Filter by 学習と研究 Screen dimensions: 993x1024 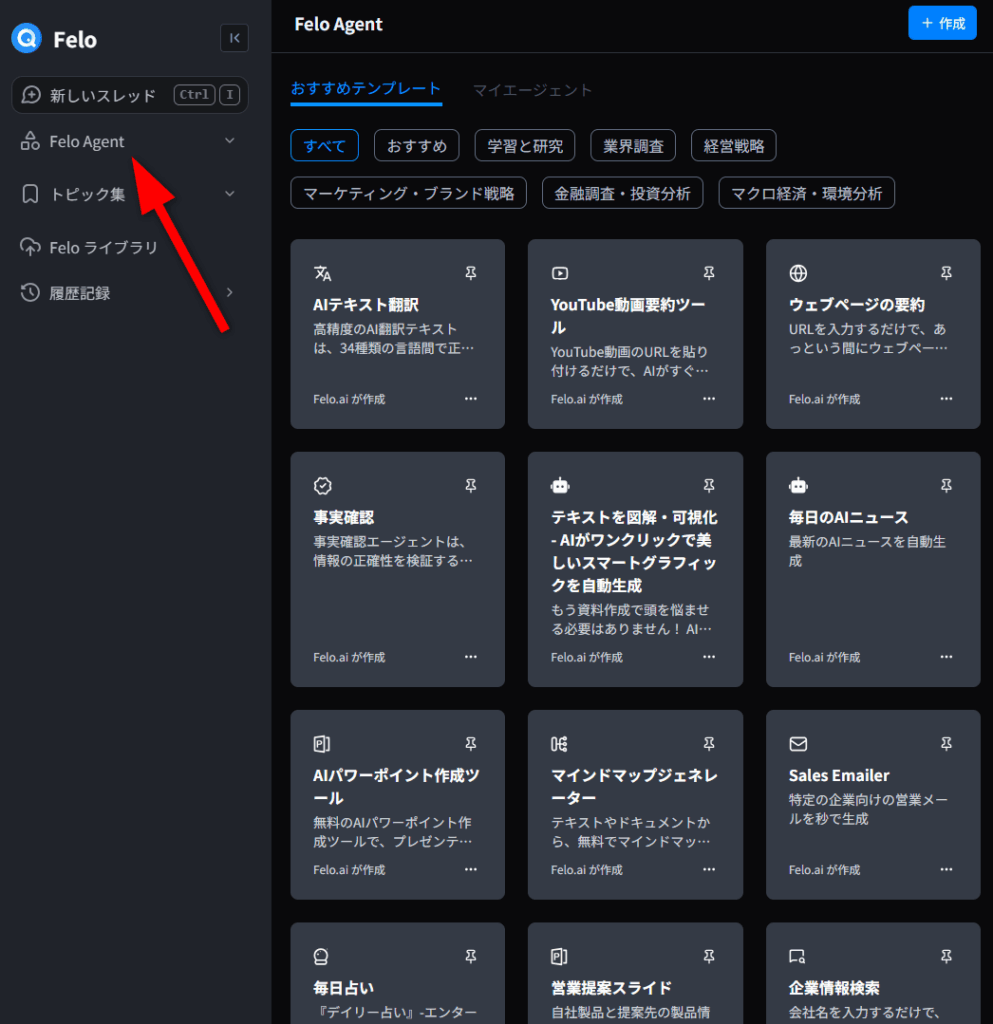point(525,145)
